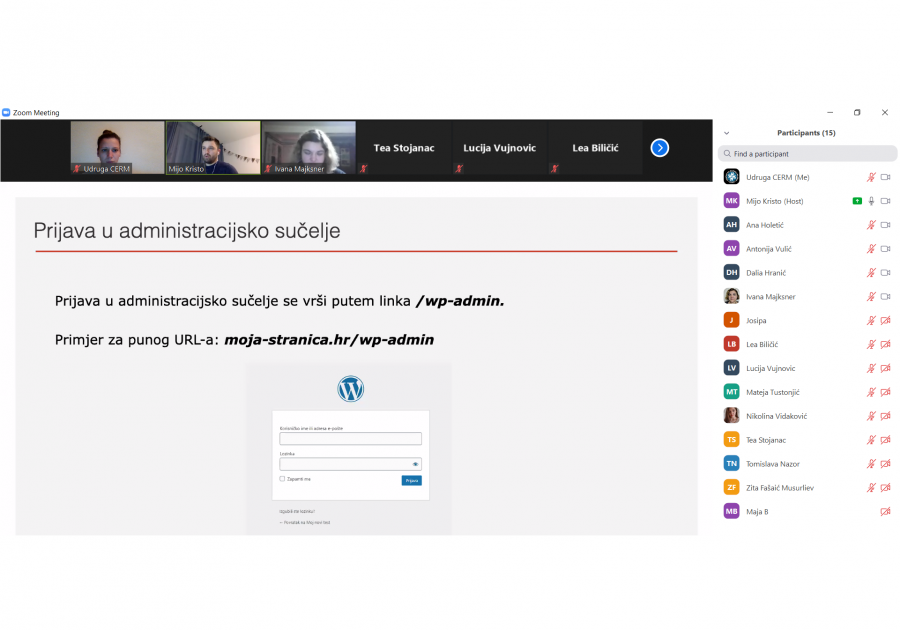The image size is (900, 630).
Task: Click Maja B's disabled camera icon
Action: tap(885, 512)
